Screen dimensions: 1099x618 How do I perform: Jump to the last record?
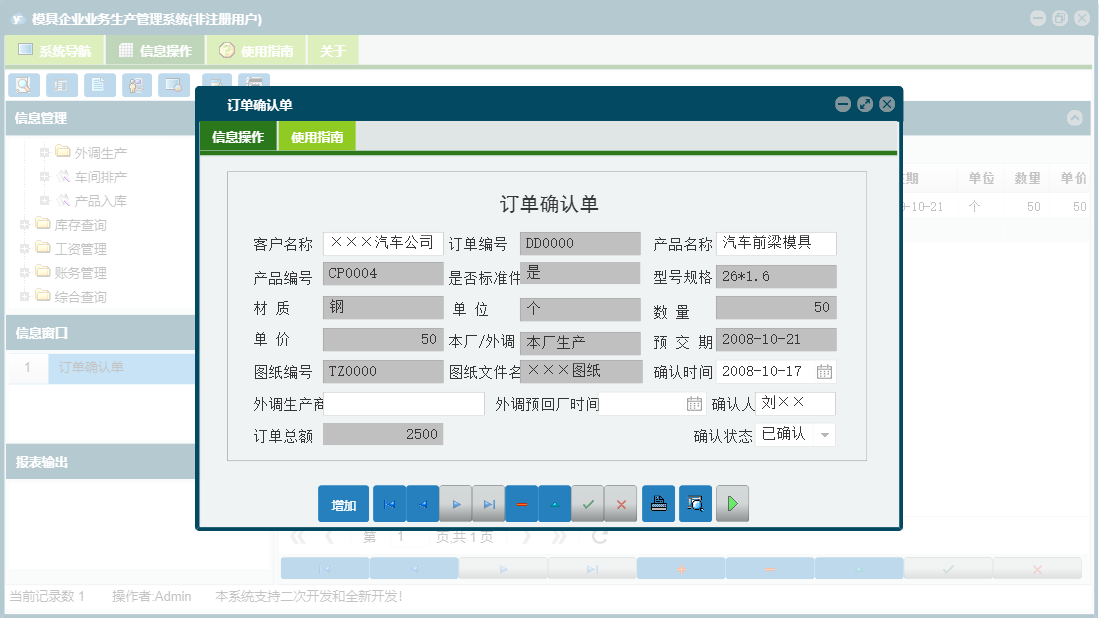pos(489,503)
